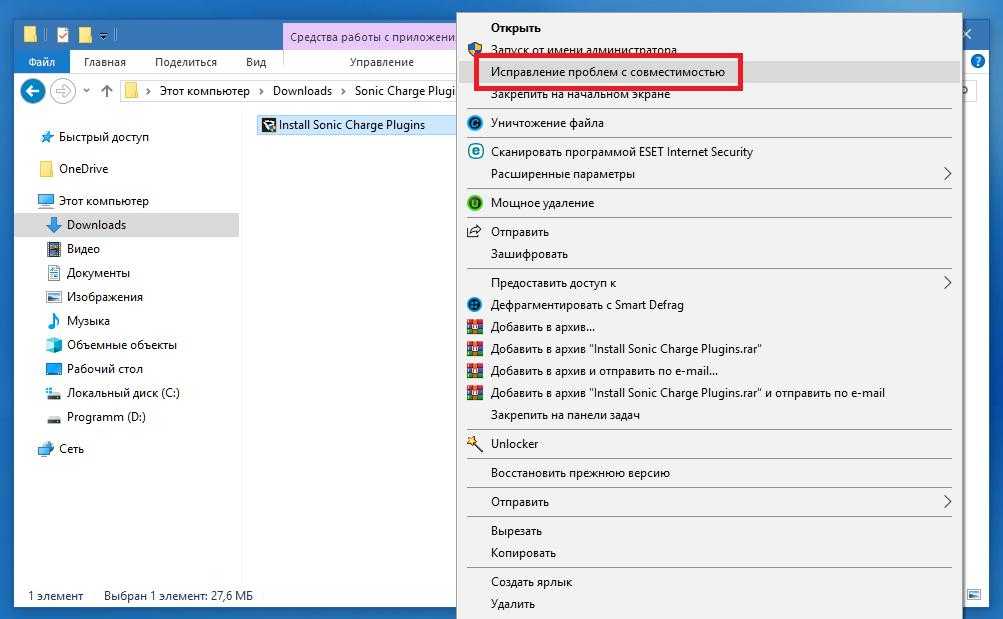Switch to the Вид ribbon tab
This screenshot has height=619, width=1003.
[x=256, y=62]
